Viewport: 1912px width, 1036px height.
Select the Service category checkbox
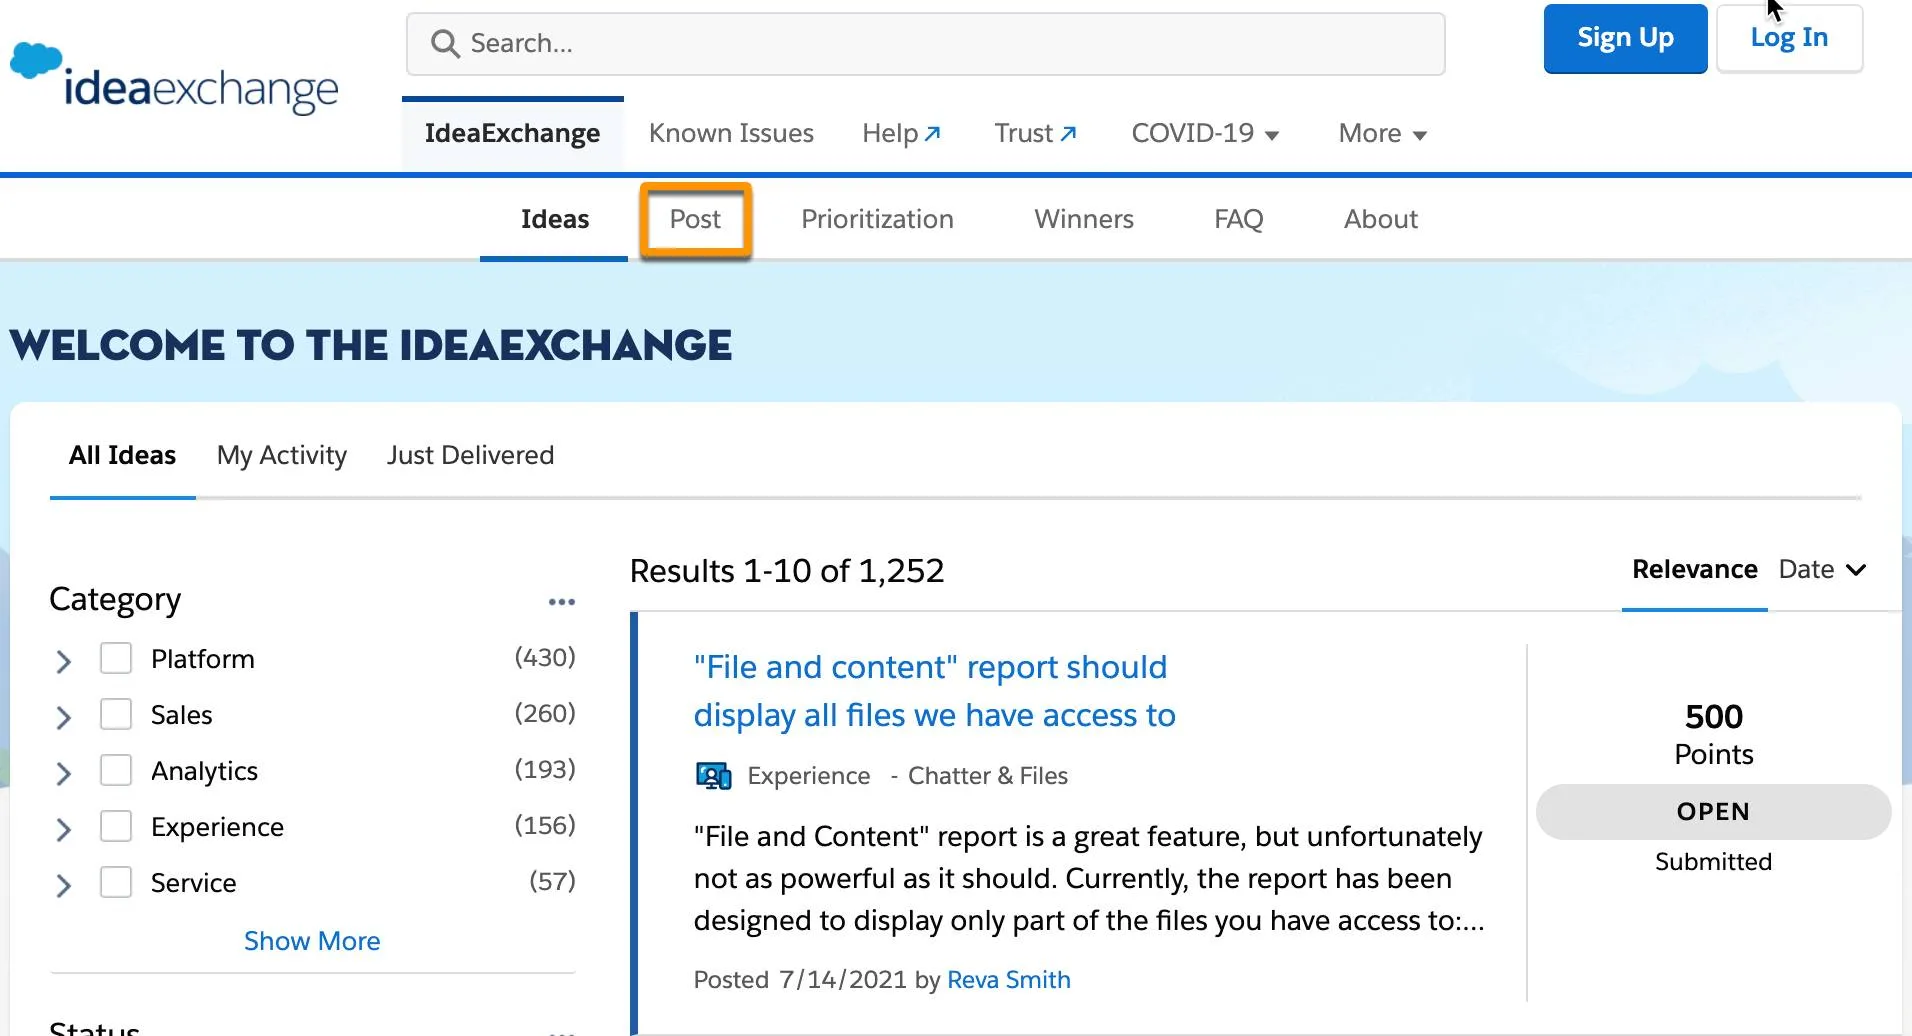click(x=116, y=883)
